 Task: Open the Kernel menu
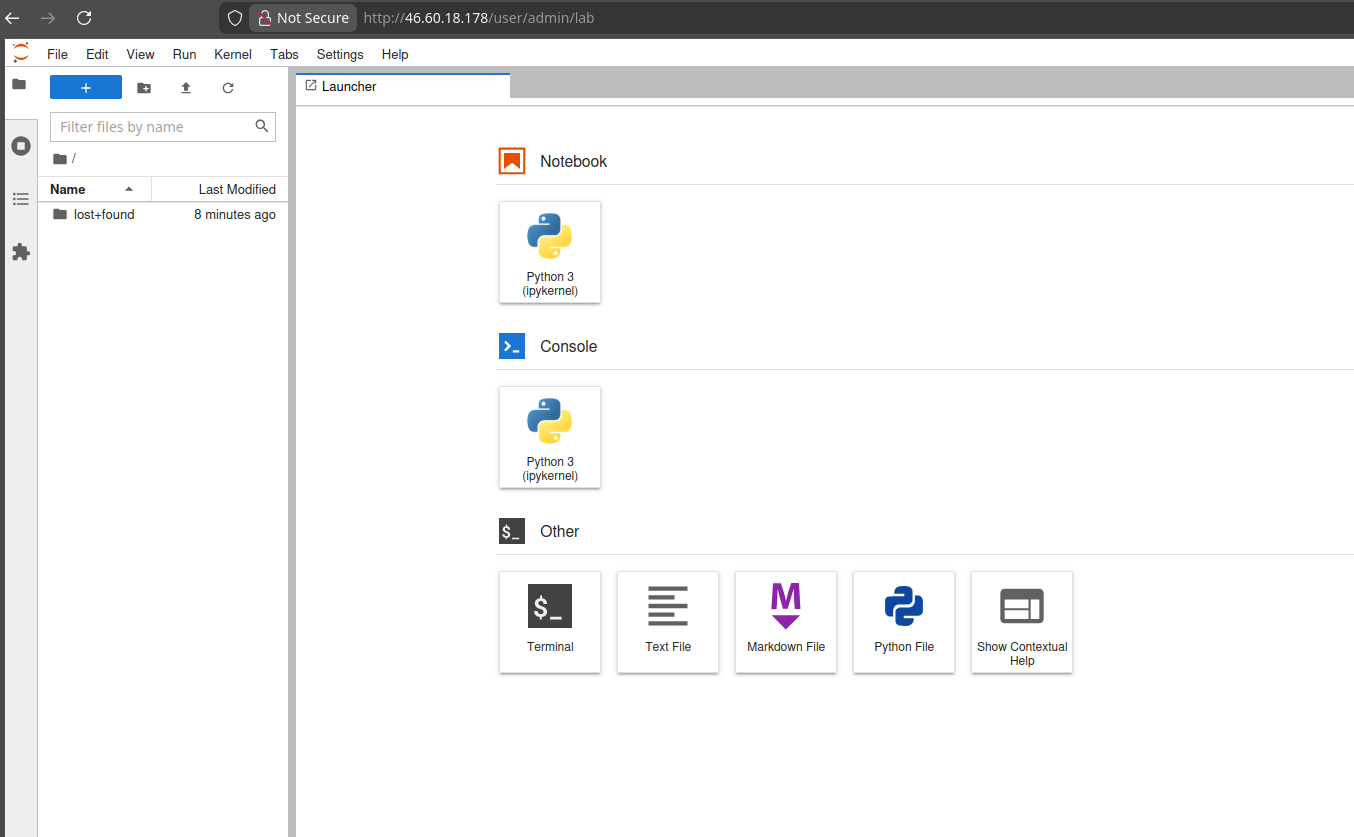point(232,54)
